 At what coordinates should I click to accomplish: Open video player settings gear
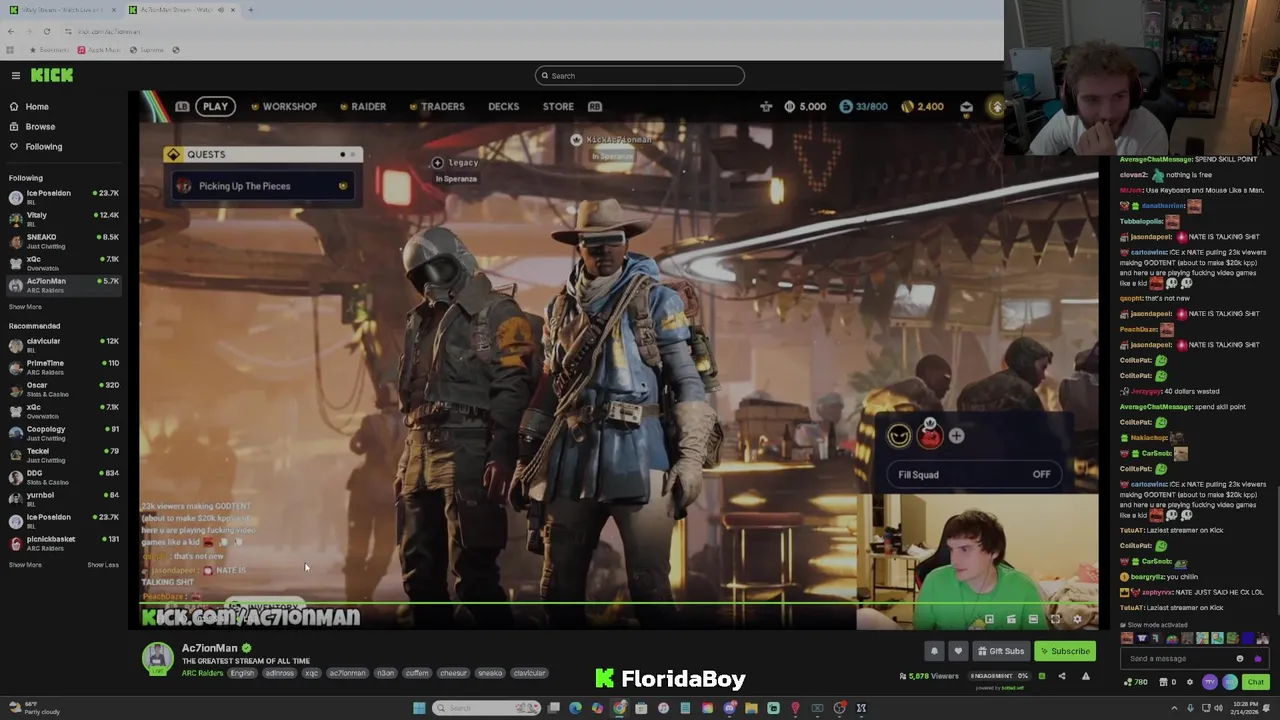(1077, 620)
